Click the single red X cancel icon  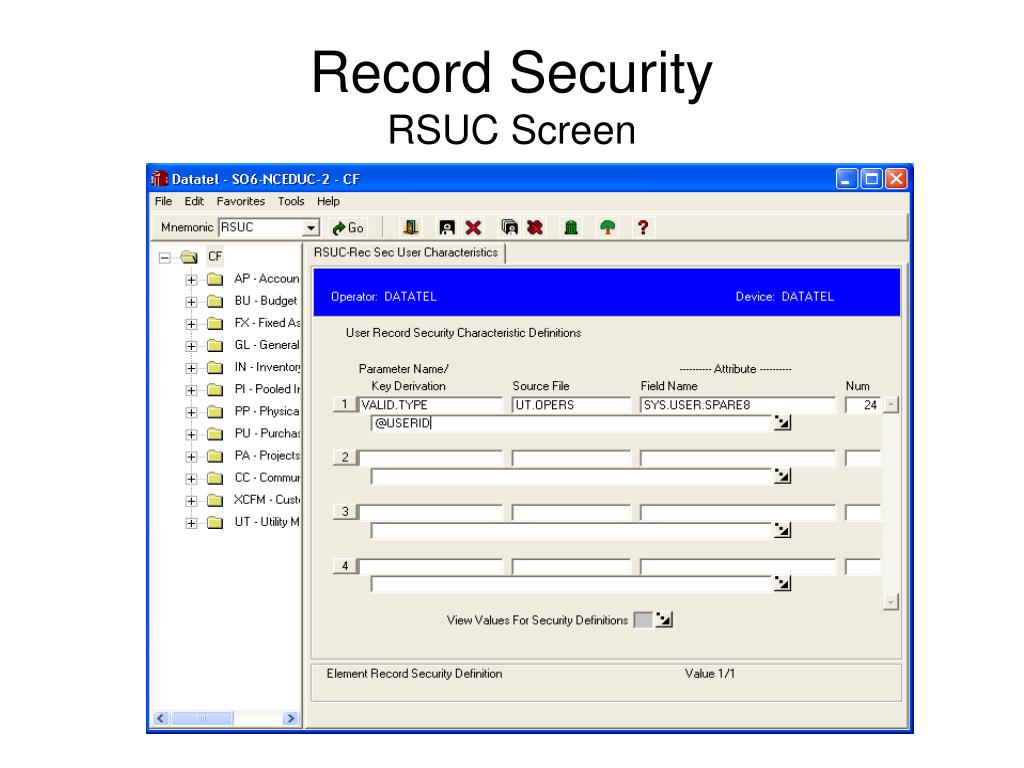[473, 227]
